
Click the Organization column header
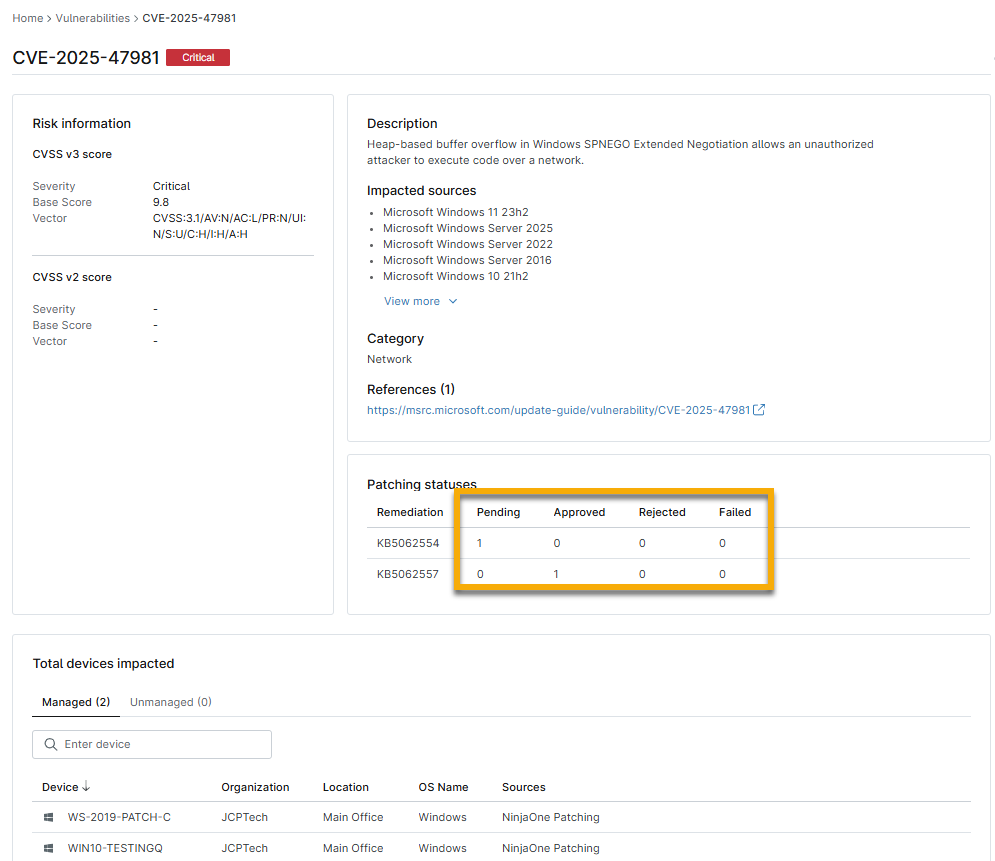(255, 787)
